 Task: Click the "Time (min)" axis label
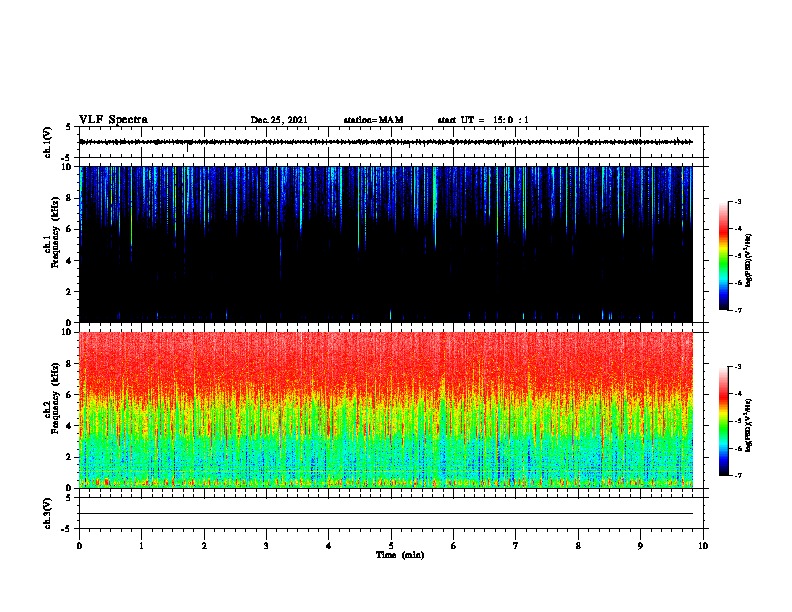pyautogui.click(x=400, y=555)
